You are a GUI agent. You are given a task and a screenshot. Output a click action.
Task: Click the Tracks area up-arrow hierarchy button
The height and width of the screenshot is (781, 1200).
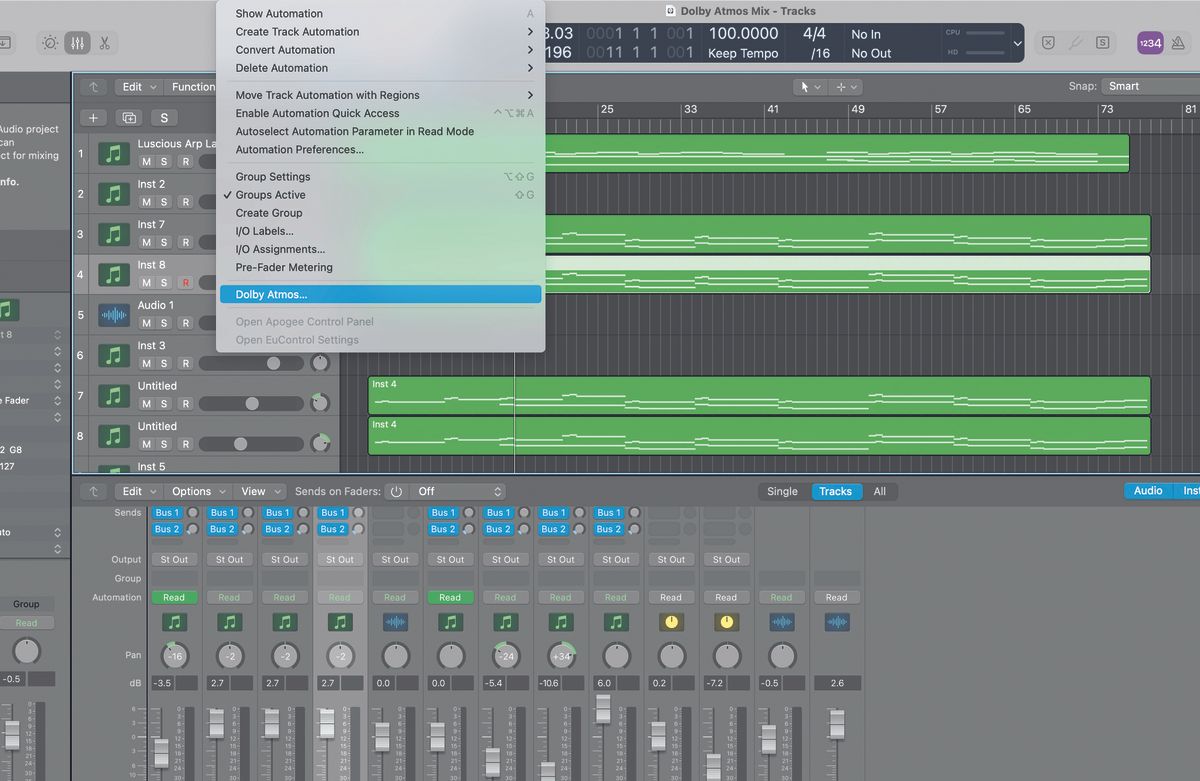(x=94, y=87)
